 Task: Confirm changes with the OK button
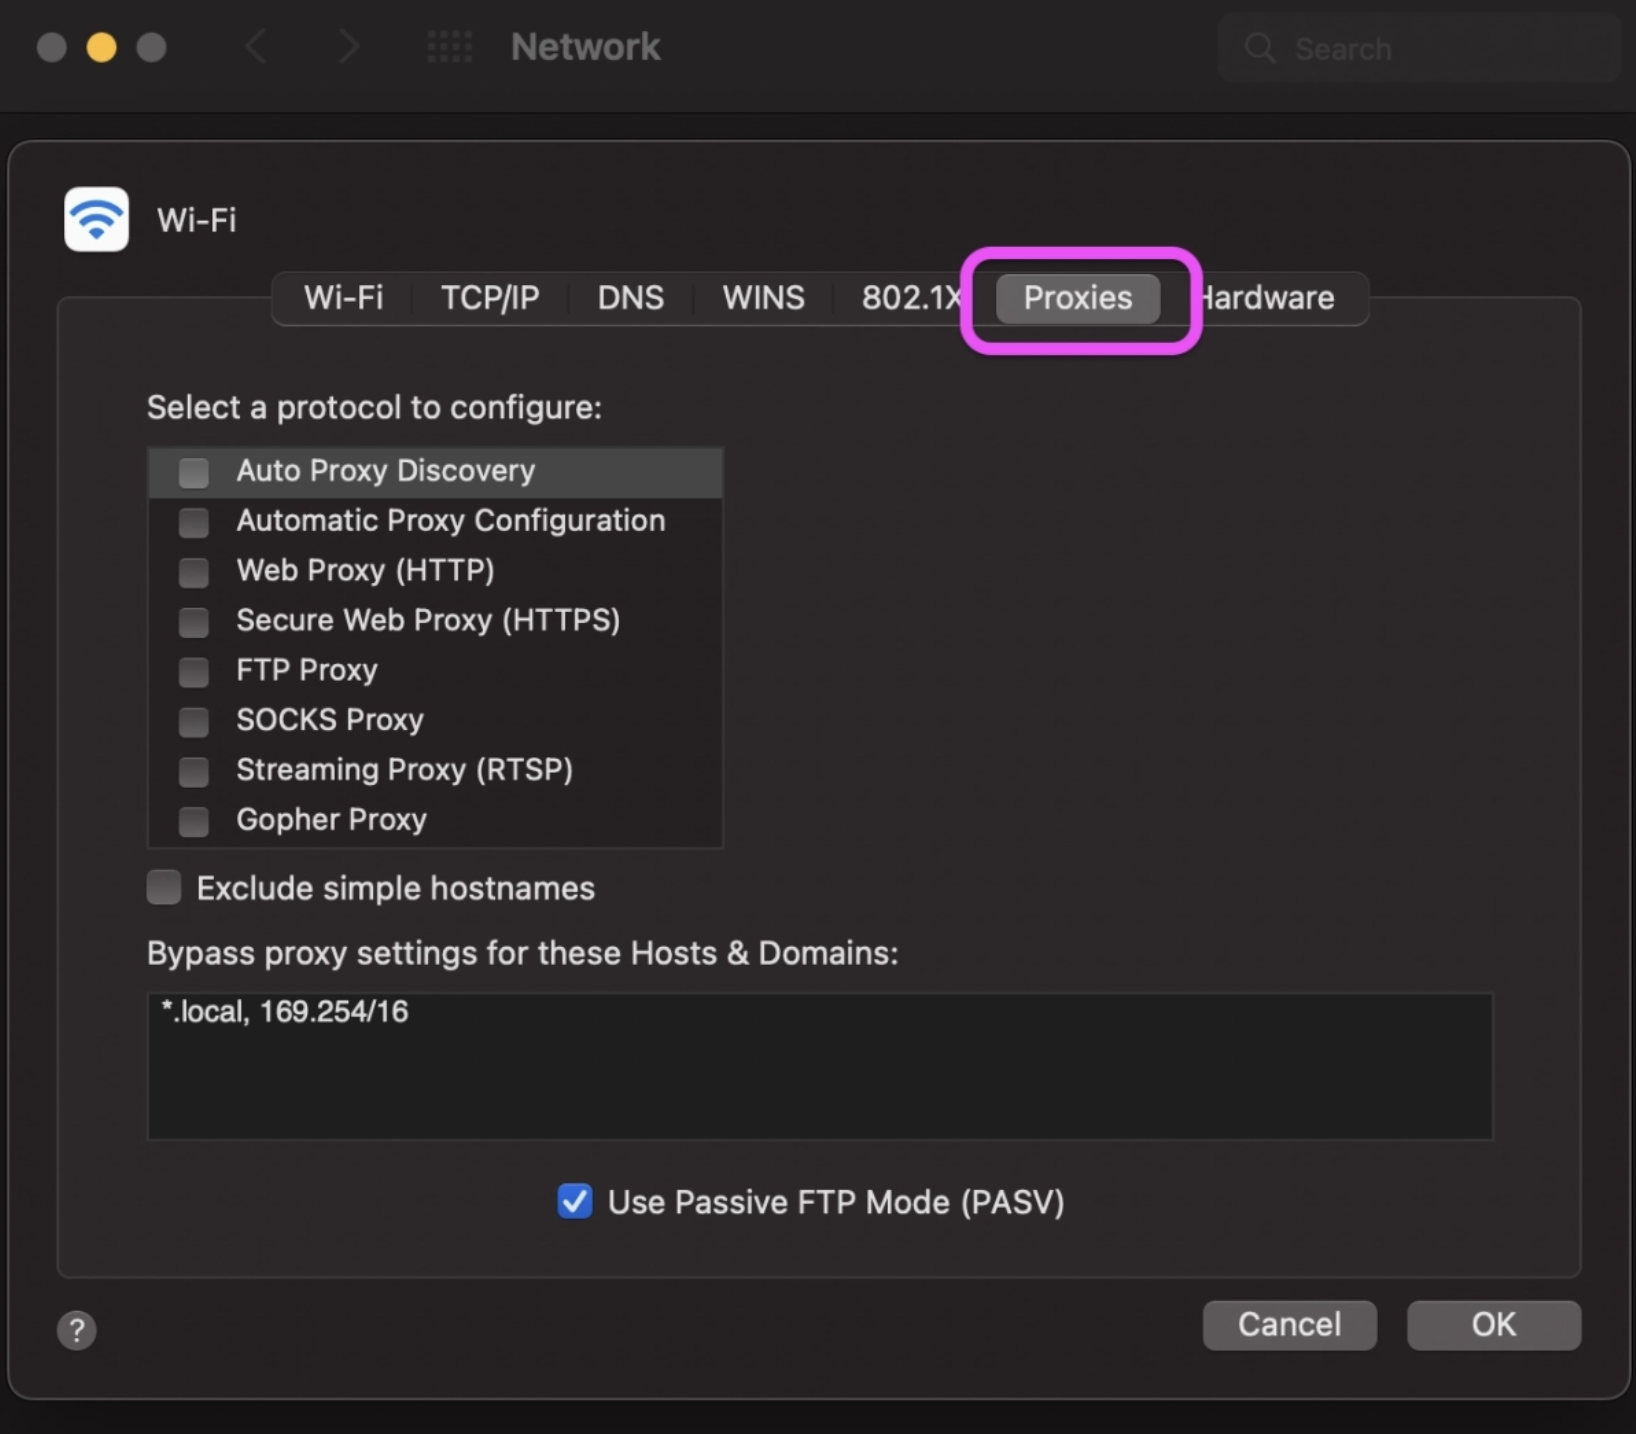(1493, 1324)
